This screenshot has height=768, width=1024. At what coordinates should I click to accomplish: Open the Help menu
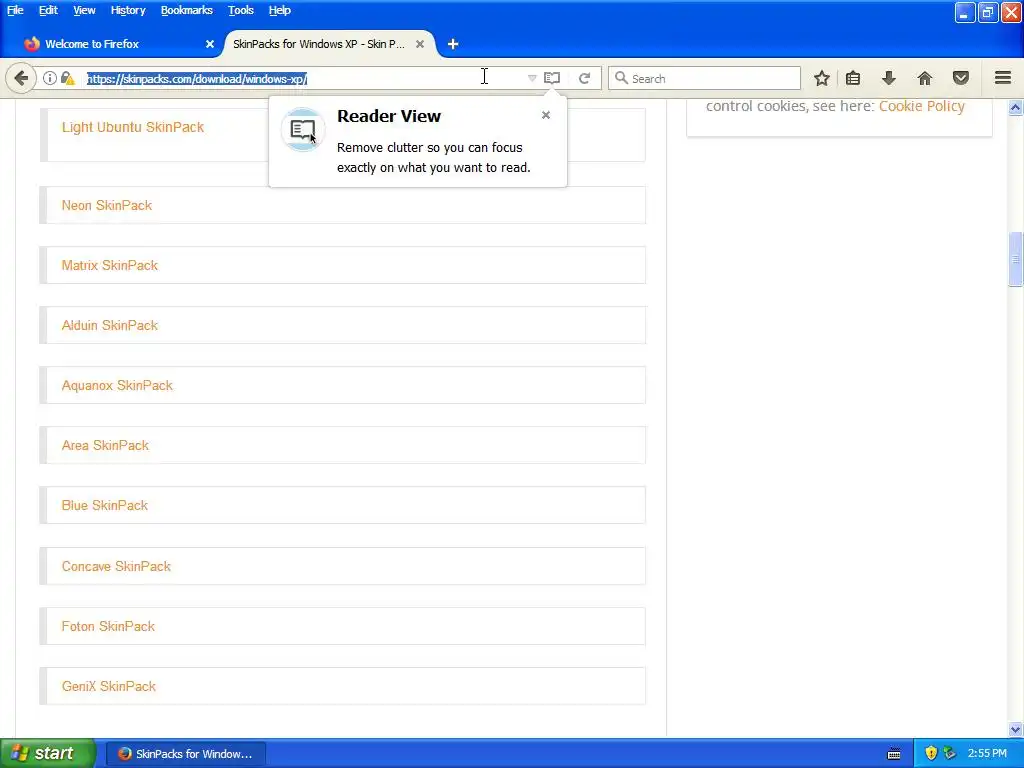[280, 10]
